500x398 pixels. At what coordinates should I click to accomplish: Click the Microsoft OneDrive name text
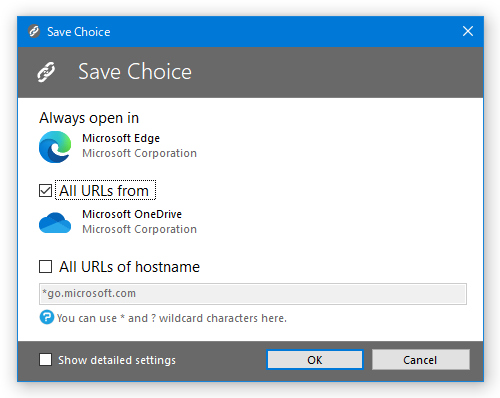coord(132,214)
